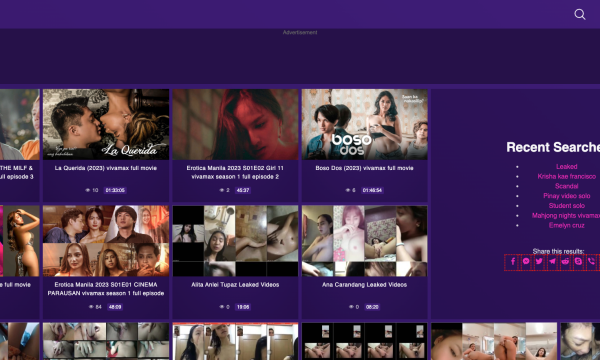Image resolution: width=600 pixels, height=360 pixels.
Task: Share results via Skype icon
Action: (x=578, y=262)
